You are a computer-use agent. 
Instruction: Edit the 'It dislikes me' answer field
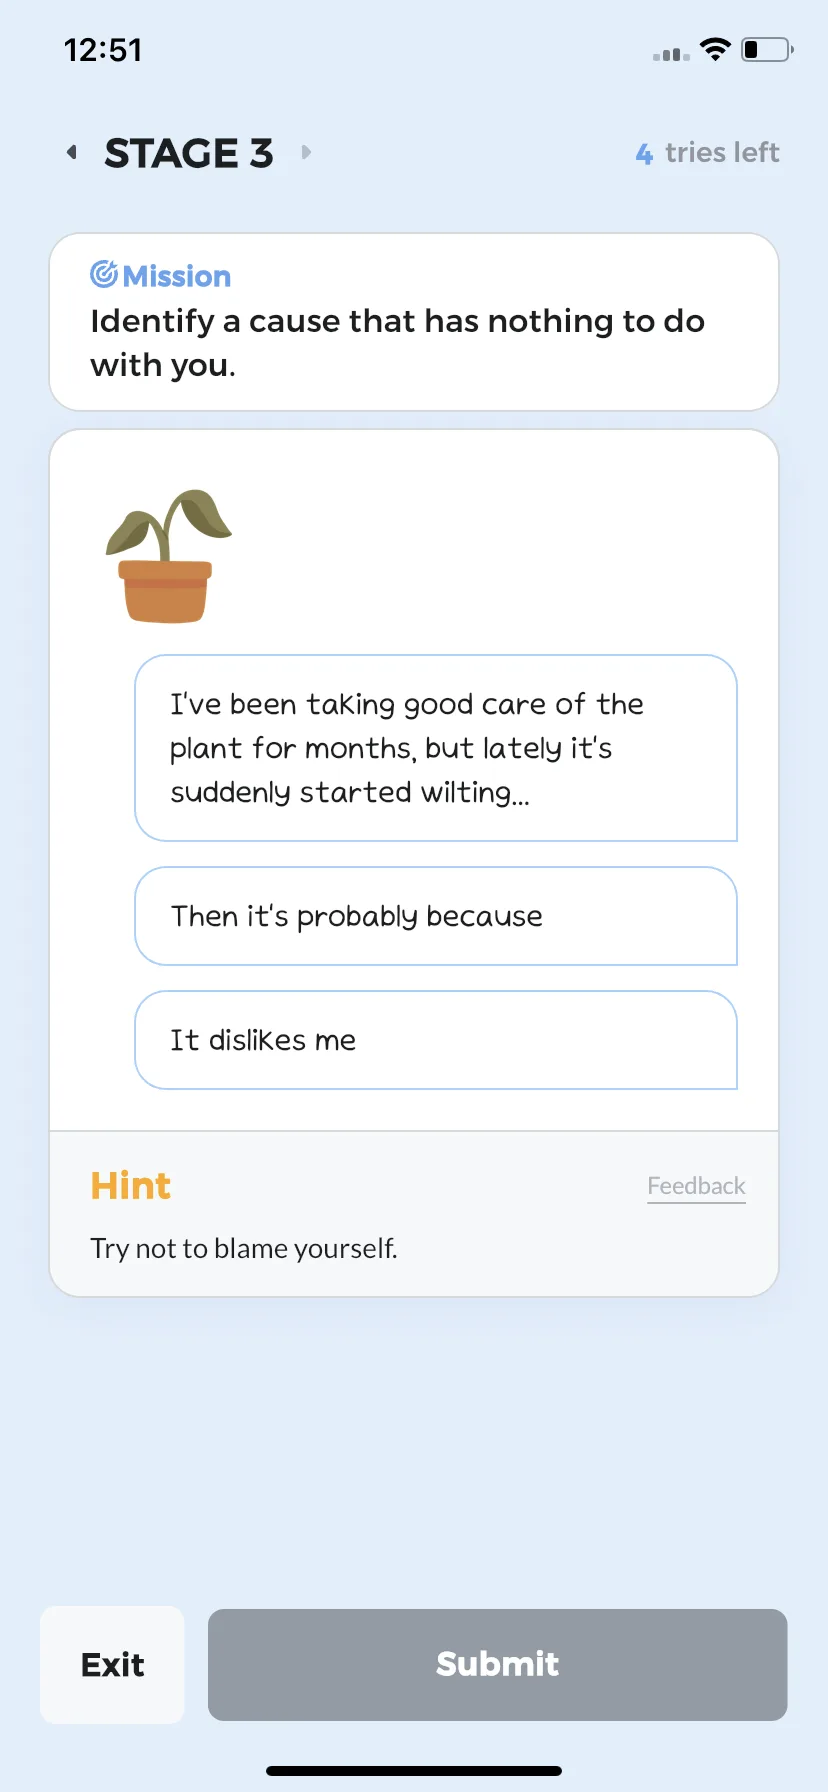pos(436,1040)
